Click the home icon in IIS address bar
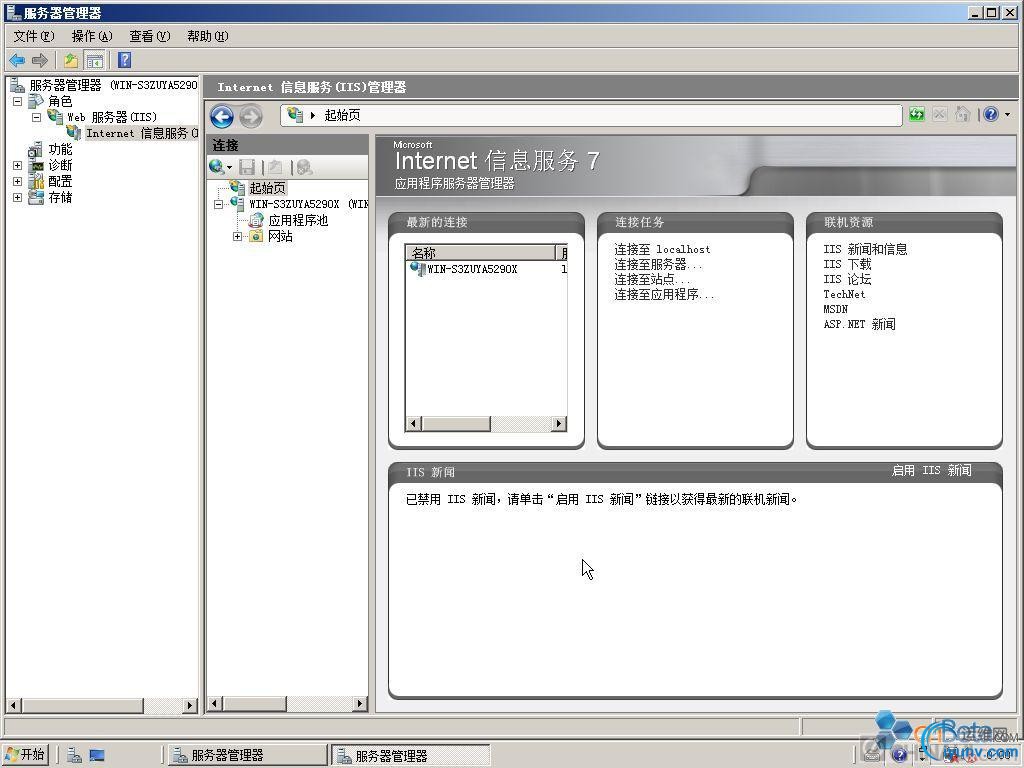The image size is (1024, 768). (962, 114)
